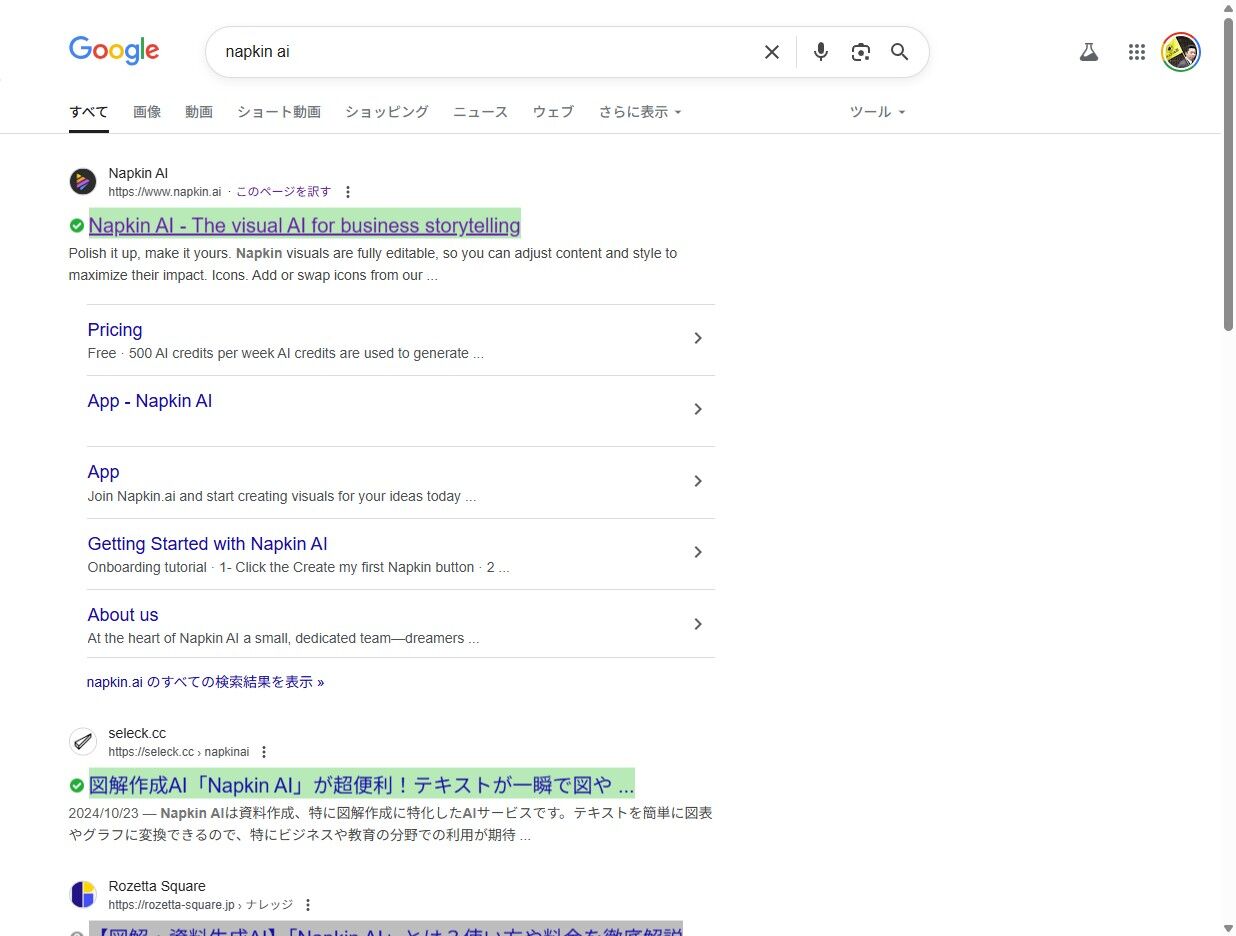Open Napkin AI - The visual AI result
Viewport: 1236px width, 936px height.
click(305, 225)
